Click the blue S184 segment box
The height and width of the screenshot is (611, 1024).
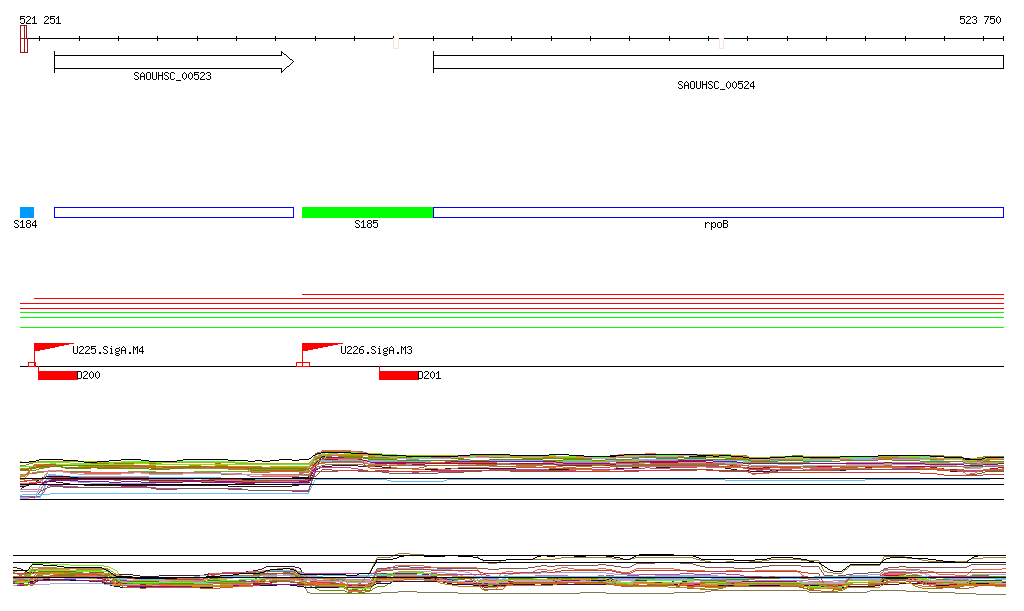pos(27,212)
